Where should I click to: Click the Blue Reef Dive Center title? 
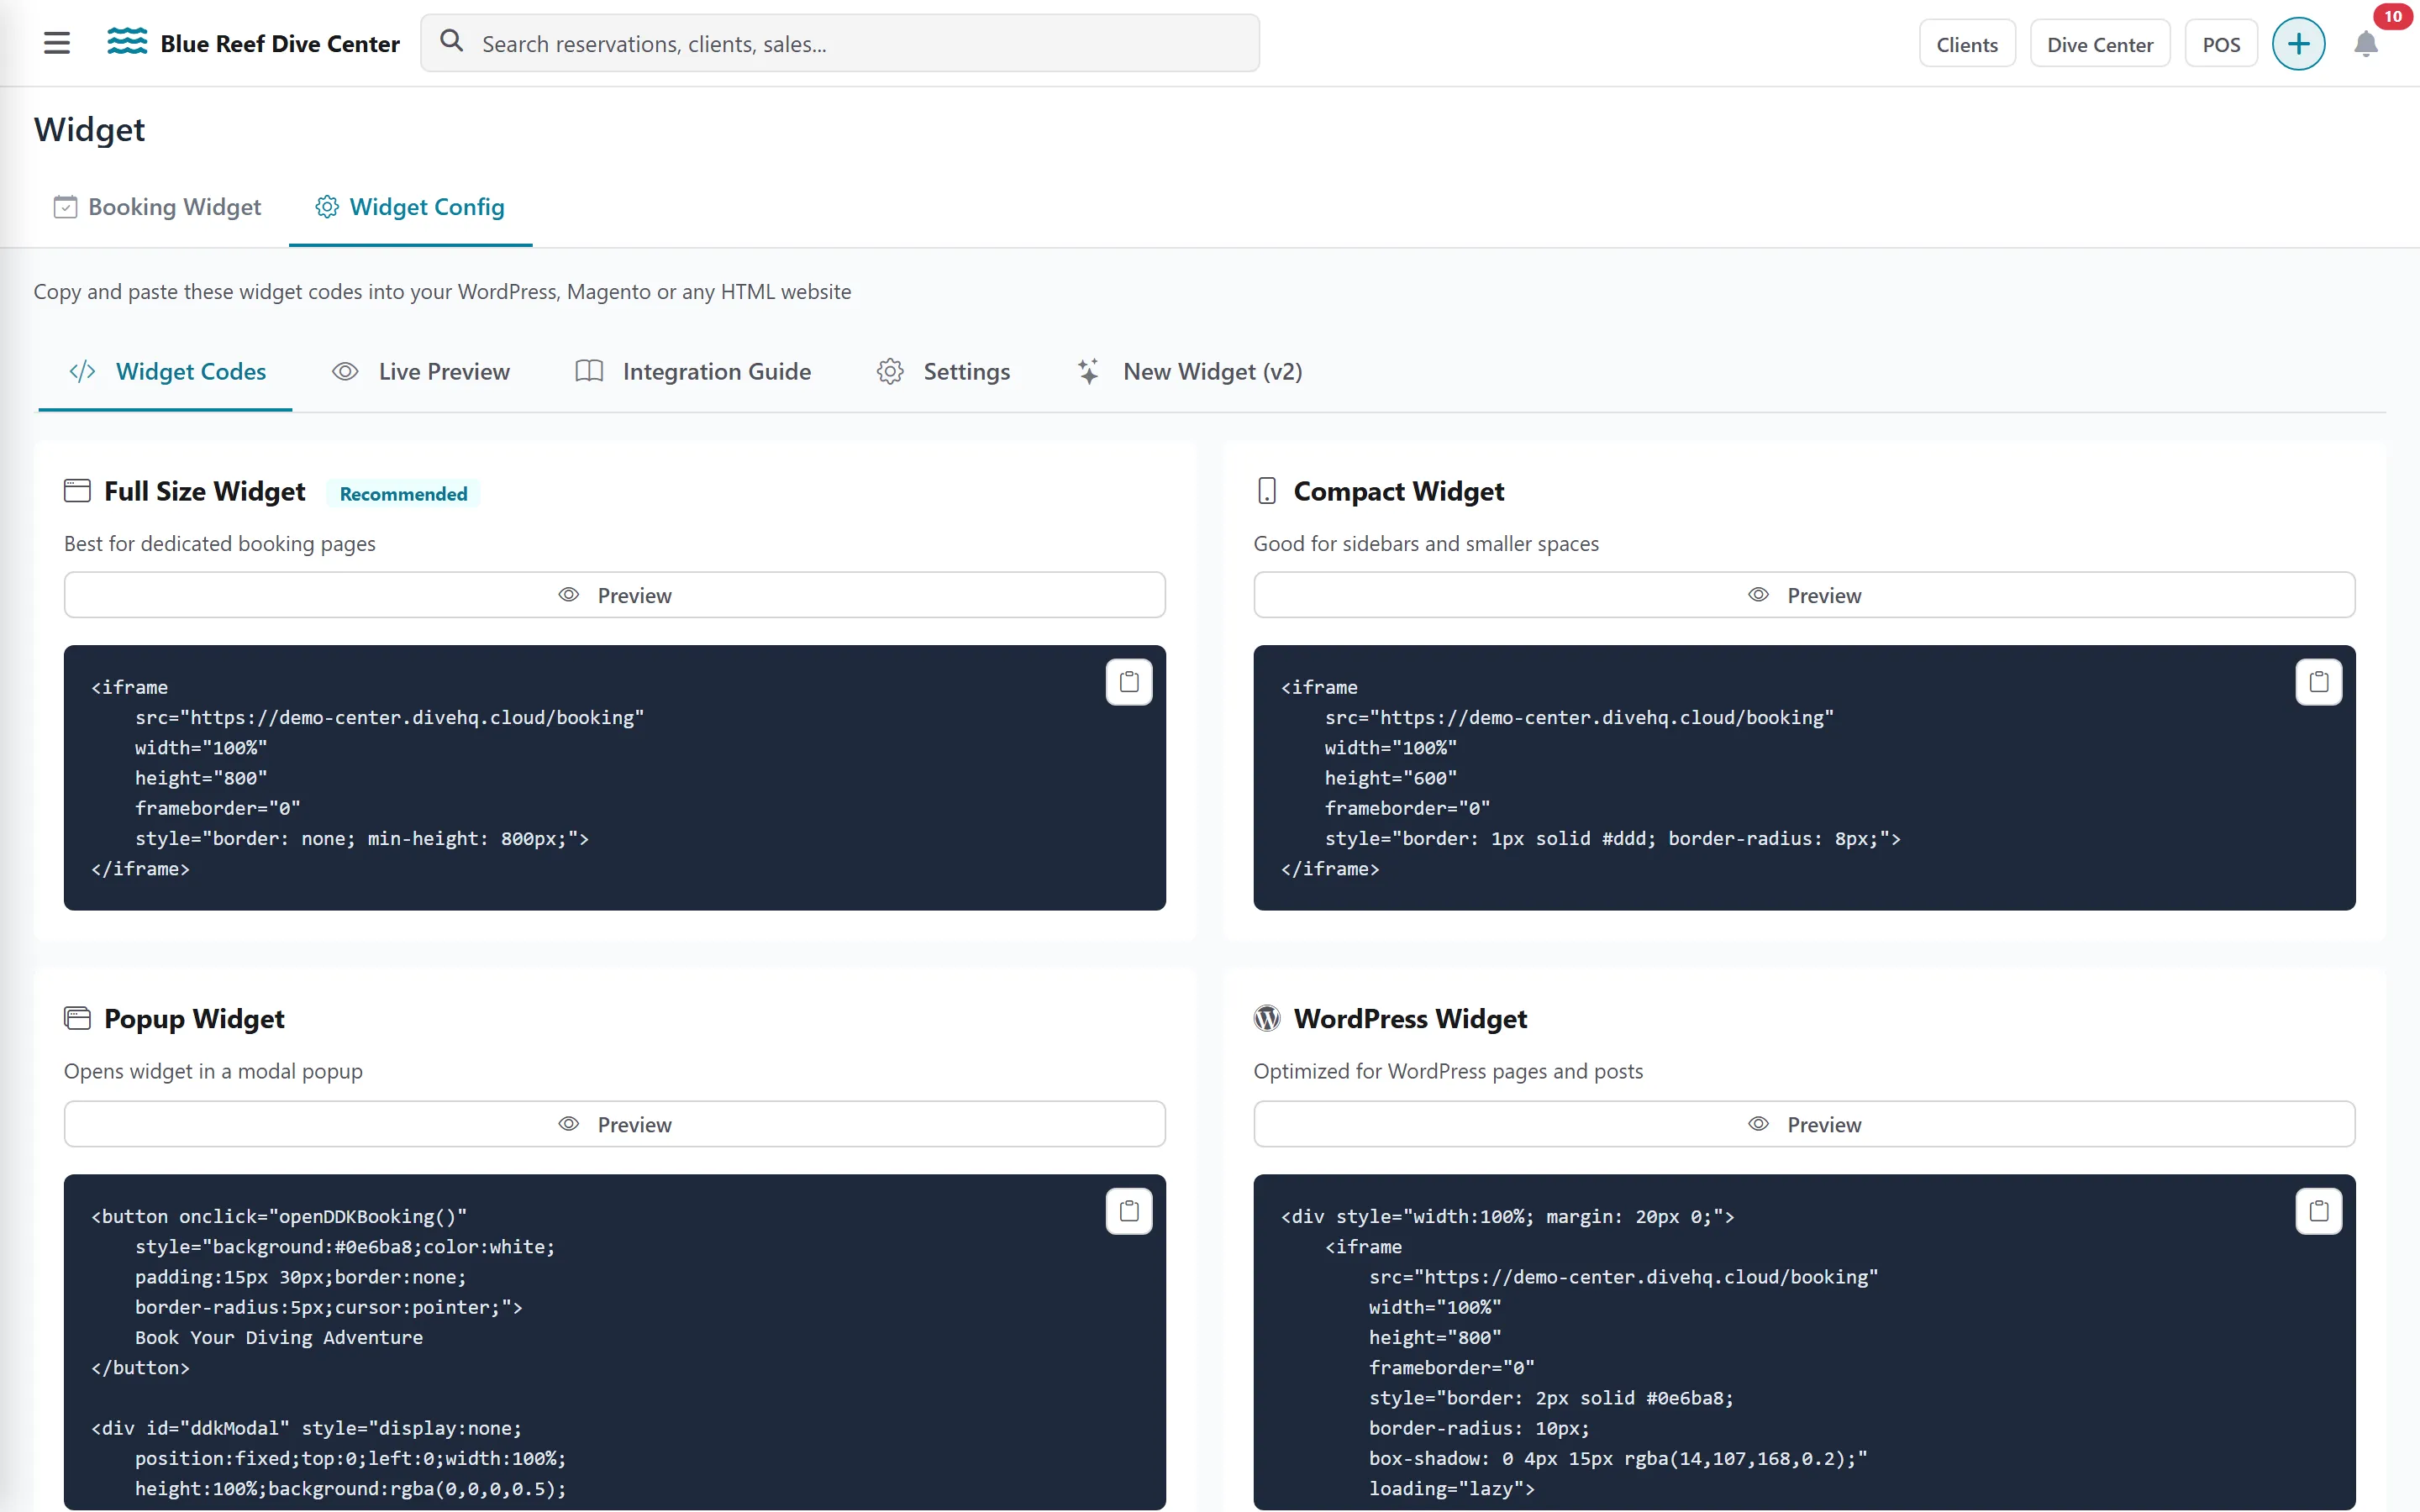click(x=280, y=44)
